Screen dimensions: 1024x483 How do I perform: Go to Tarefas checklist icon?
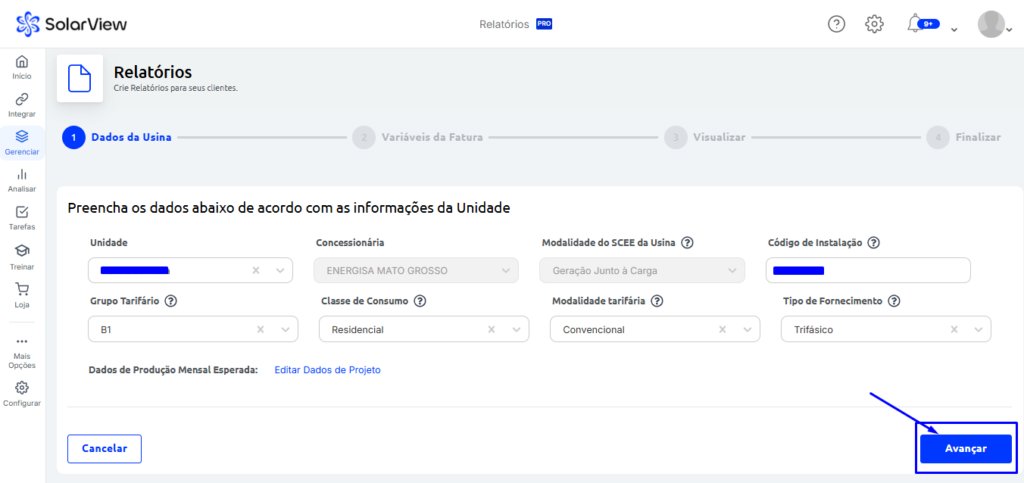[22, 212]
